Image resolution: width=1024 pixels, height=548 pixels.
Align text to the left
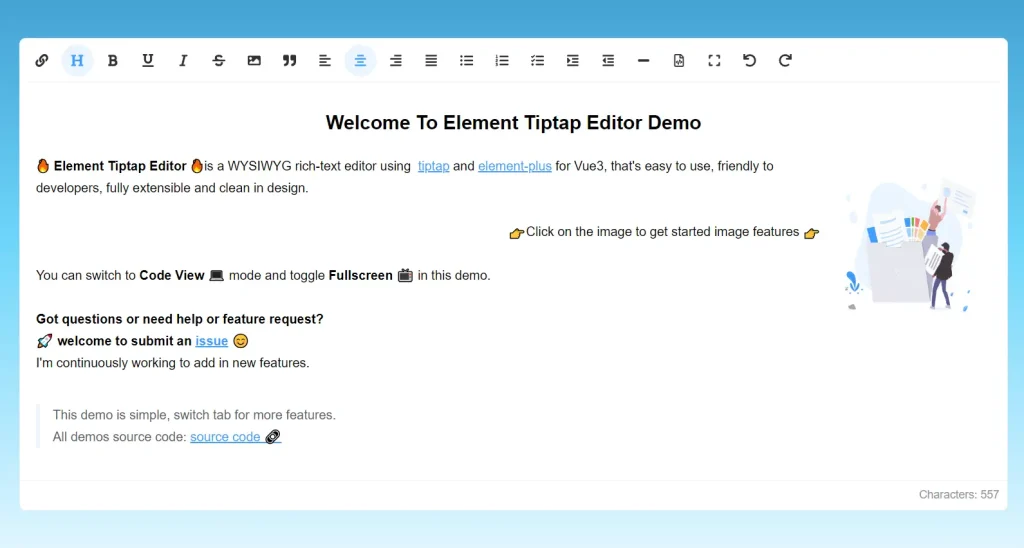(325, 61)
